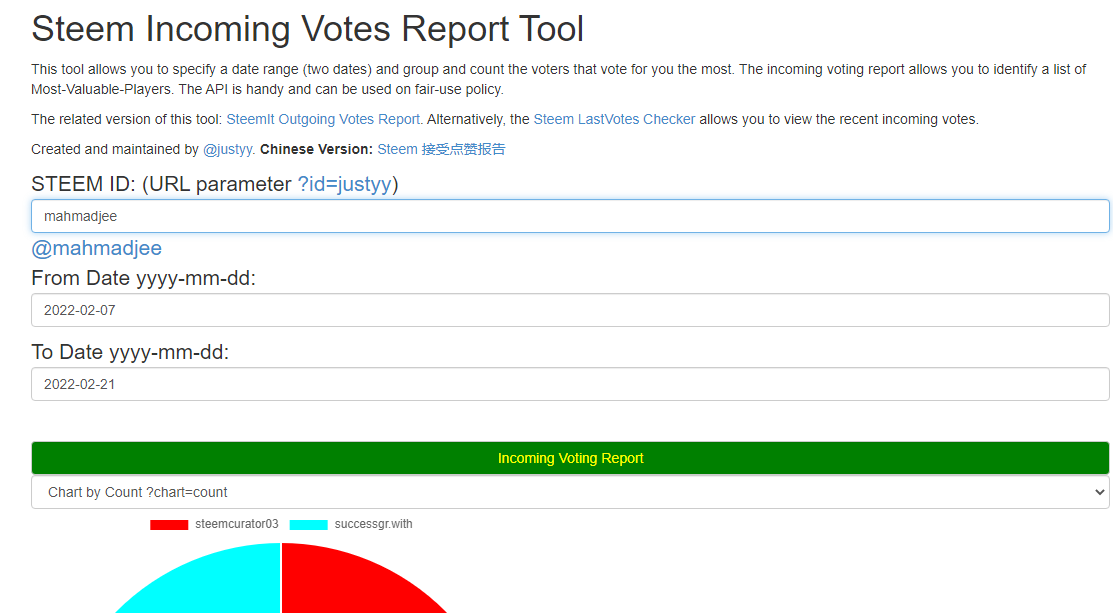Open the SteemIt Outgoing Votes Report link
Screen dimensions: 1113x613
click(323, 119)
